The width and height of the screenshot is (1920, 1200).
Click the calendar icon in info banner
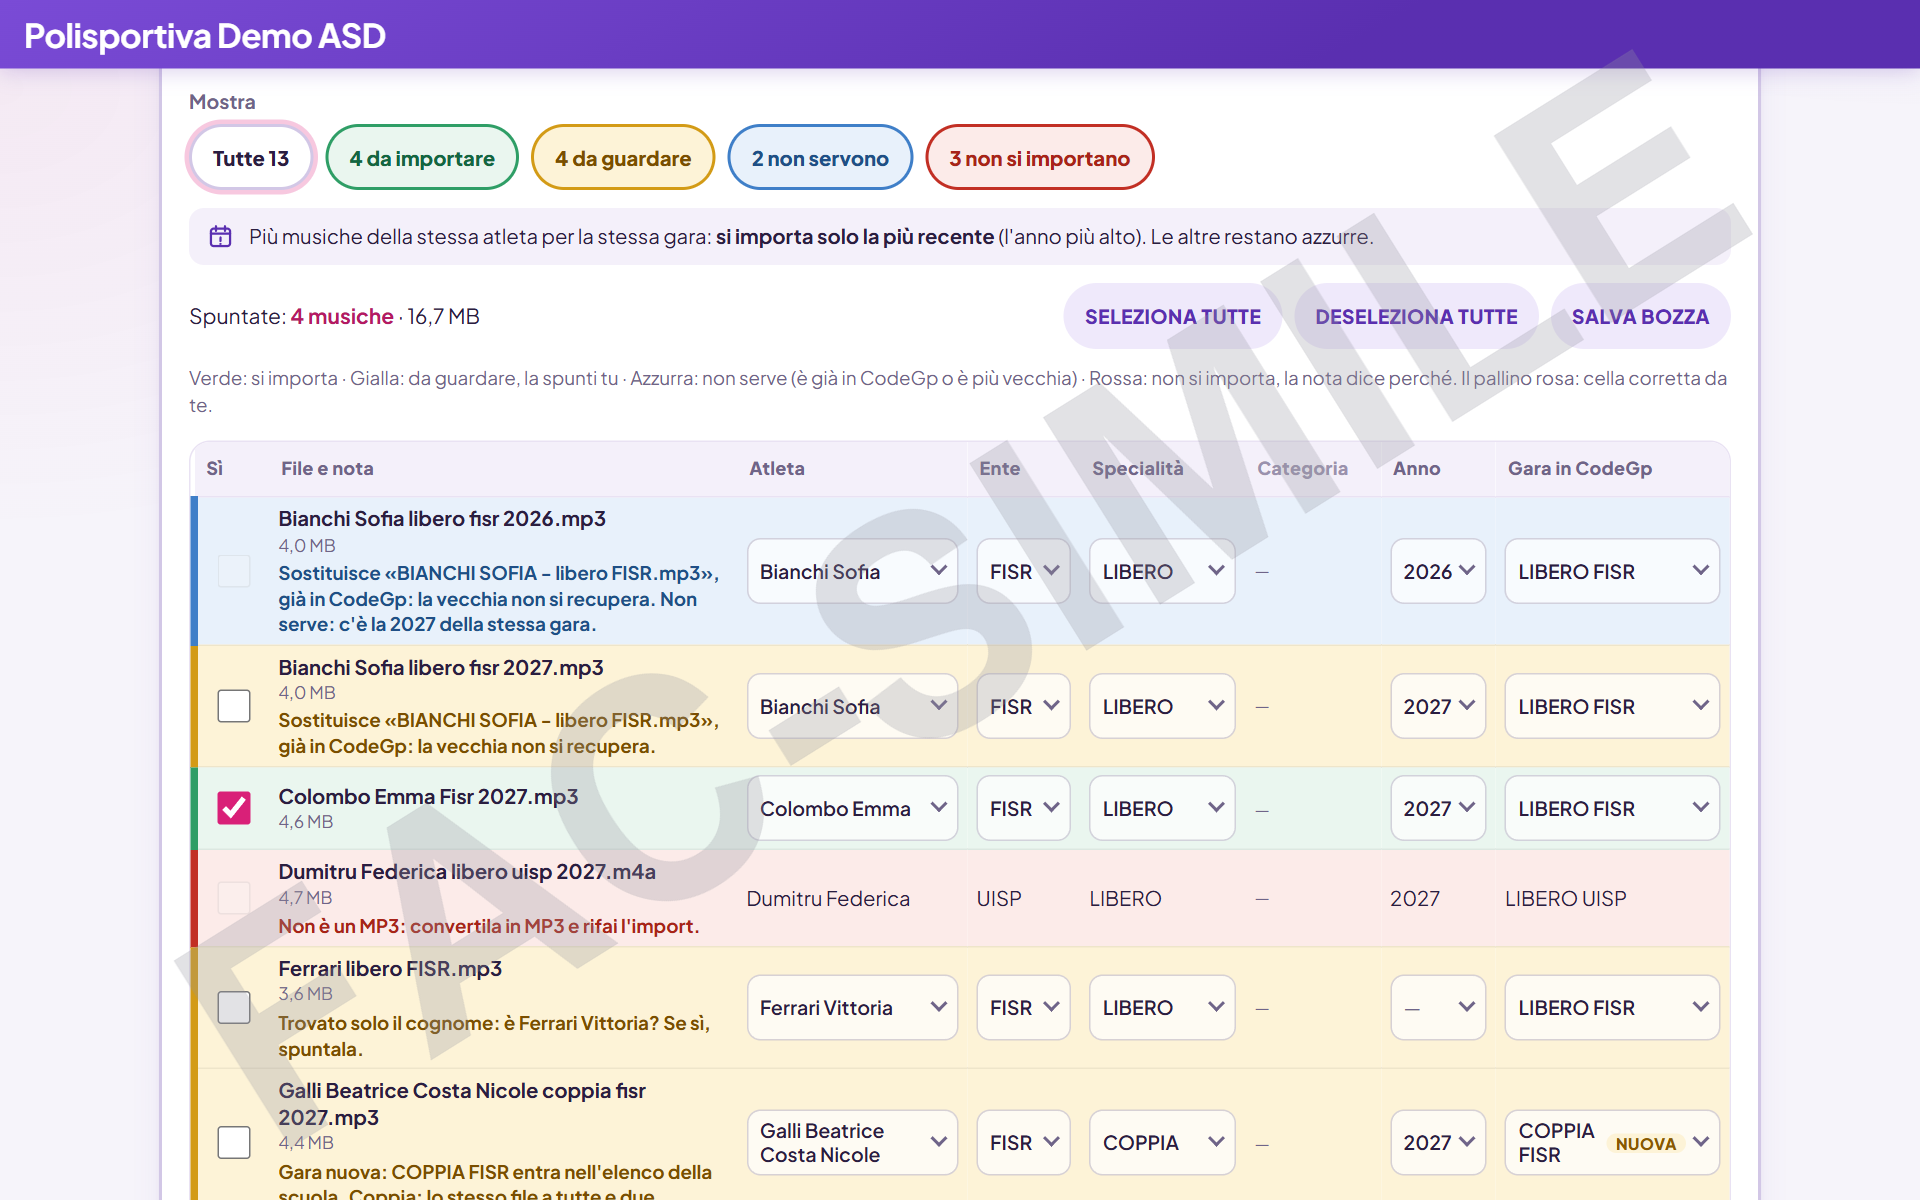220,237
